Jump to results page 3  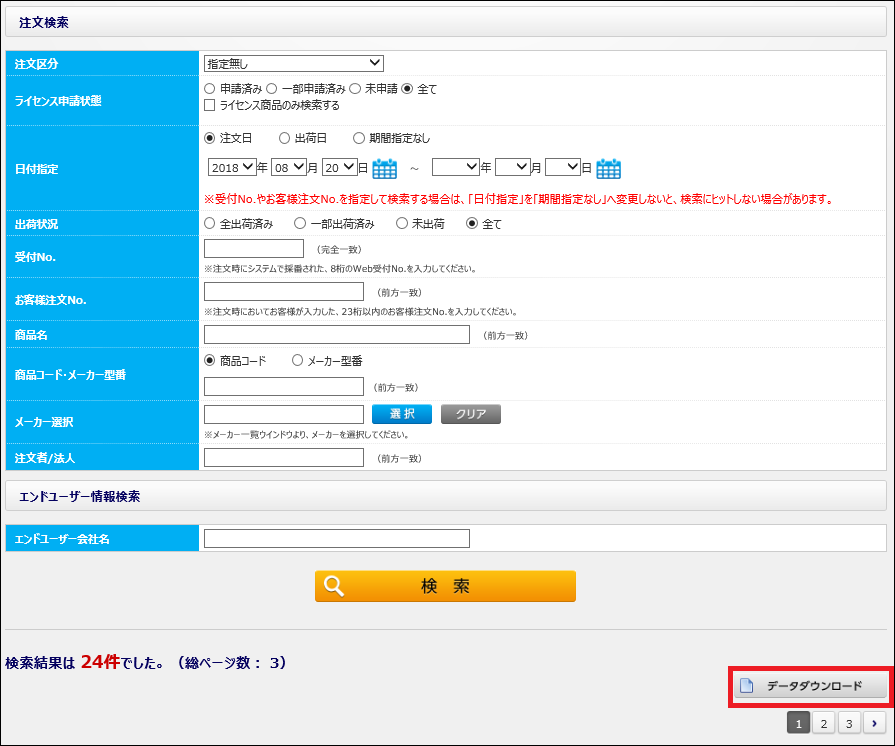click(848, 723)
